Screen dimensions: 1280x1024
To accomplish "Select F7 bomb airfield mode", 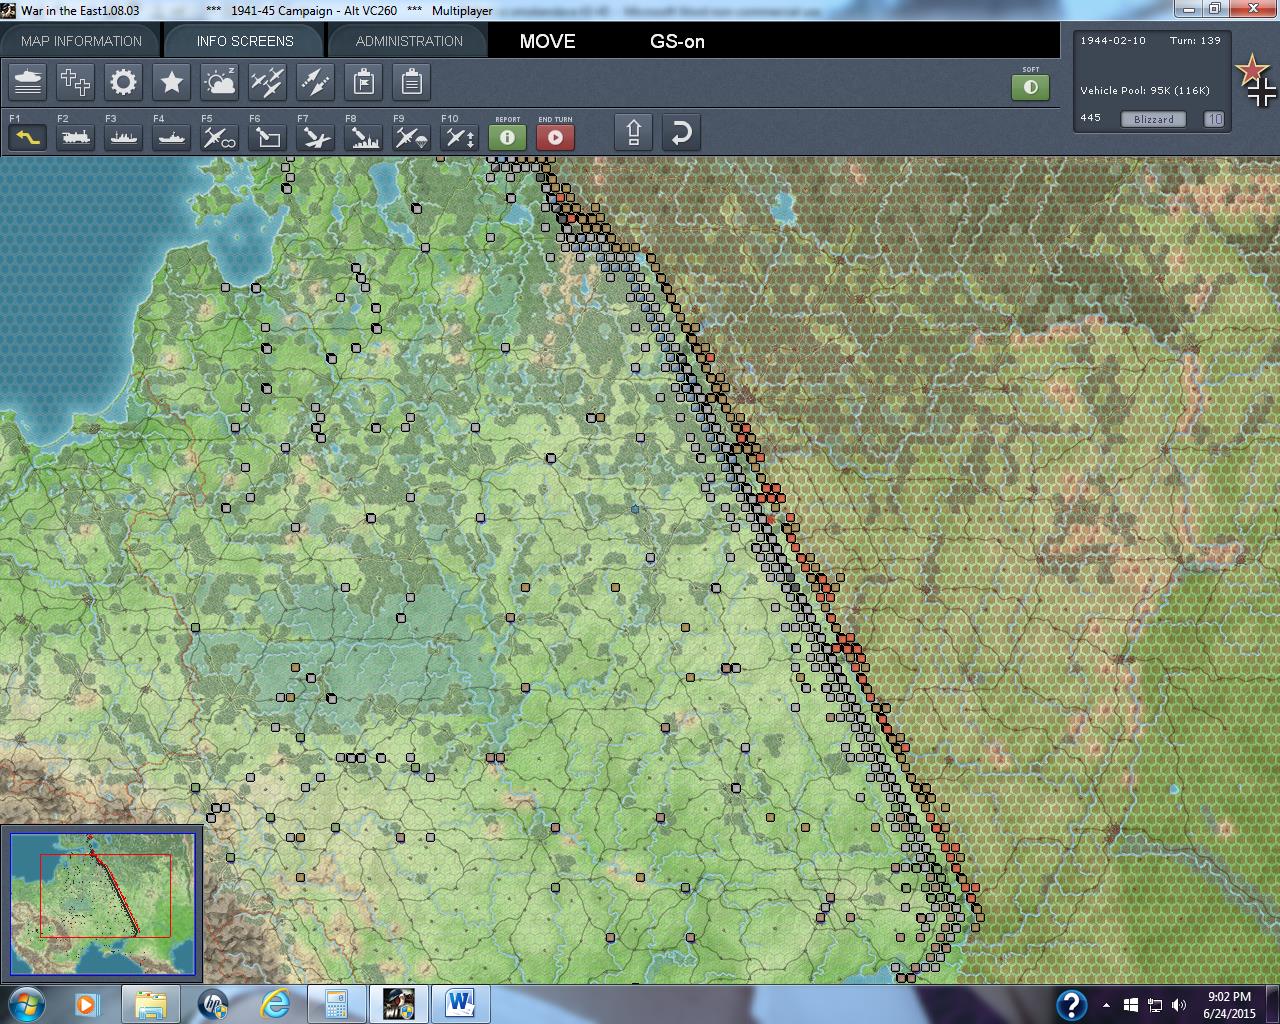I will (316, 136).
